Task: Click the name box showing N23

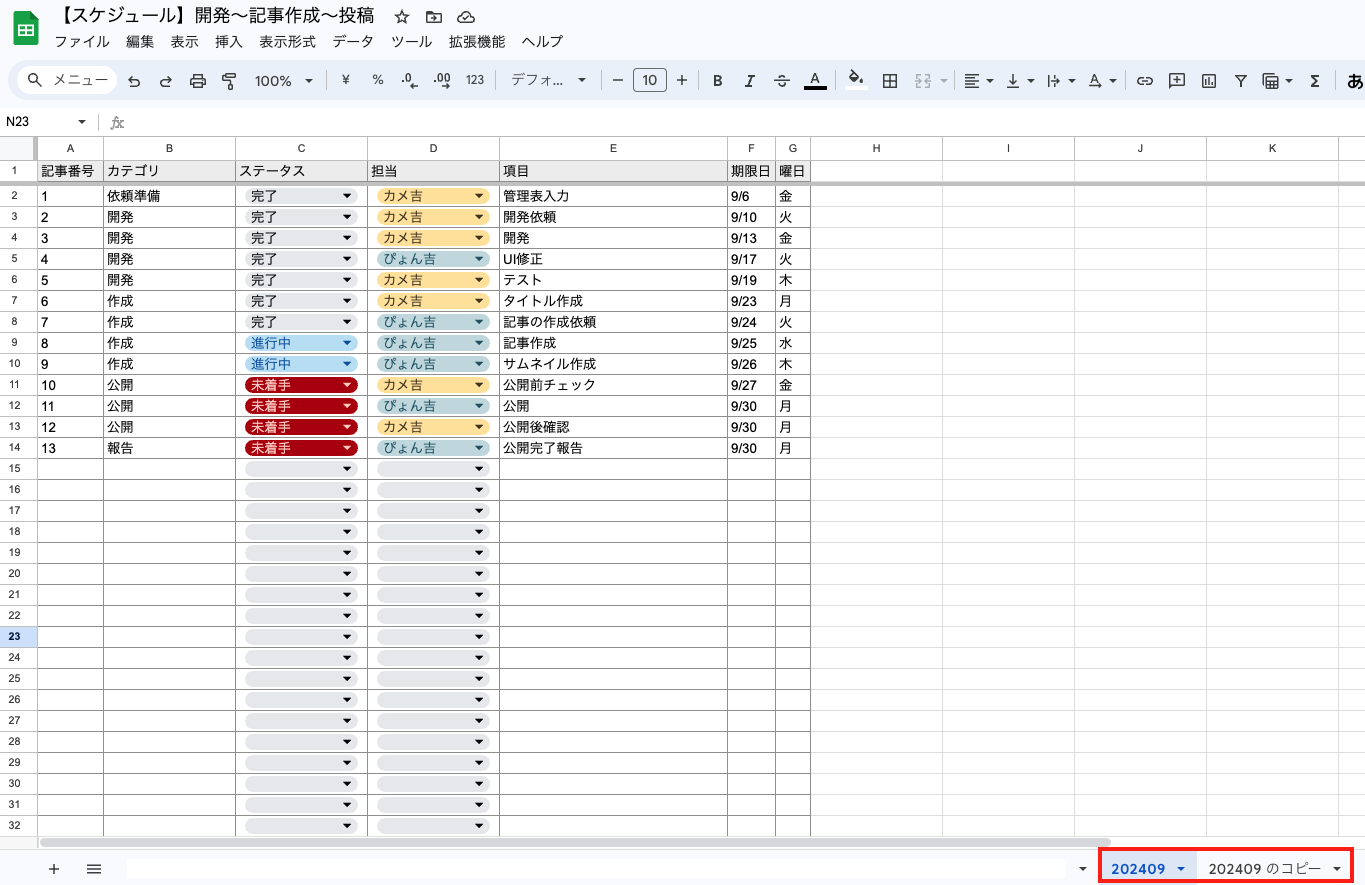Action: 47,122
